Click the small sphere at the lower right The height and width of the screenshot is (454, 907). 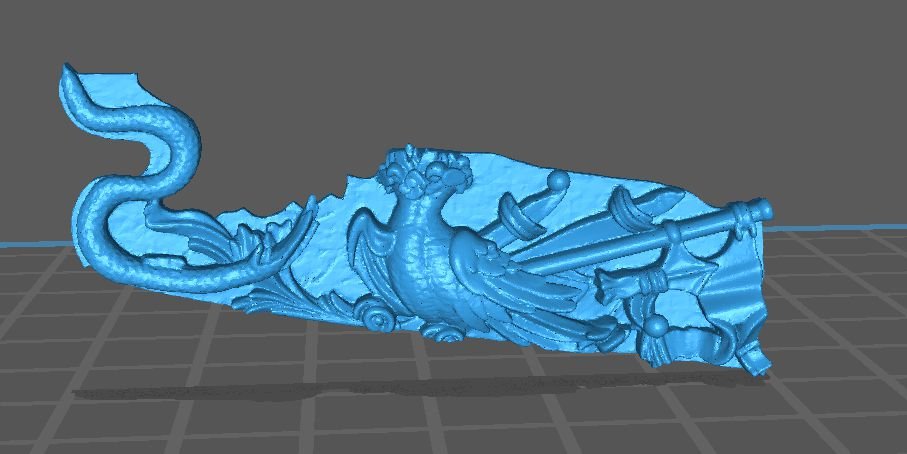[x=655, y=327]
